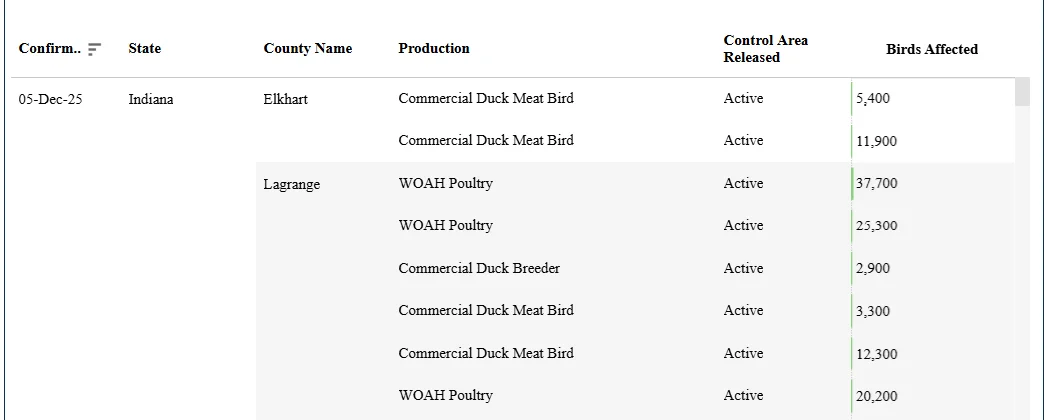Click the vertical scrollbar thumb
1047x420 pixels.
[x=1022, y=92]
